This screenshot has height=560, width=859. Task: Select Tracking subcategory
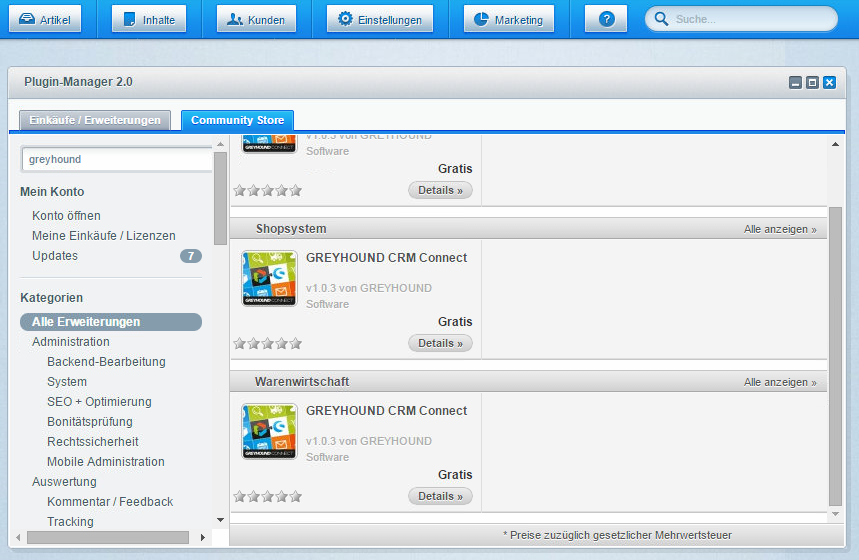(70, 522)
